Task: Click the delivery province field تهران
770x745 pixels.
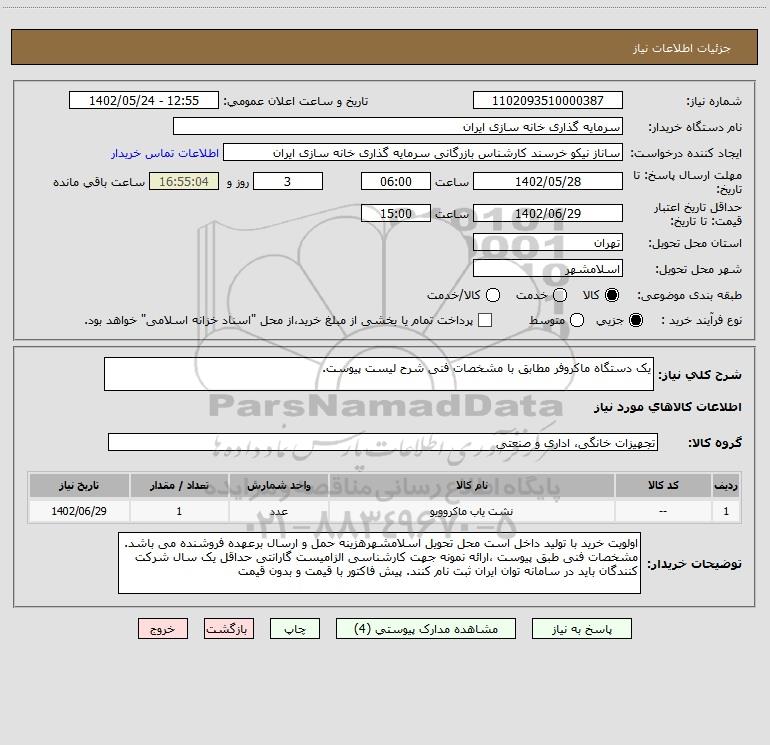Action: [548, 243]
